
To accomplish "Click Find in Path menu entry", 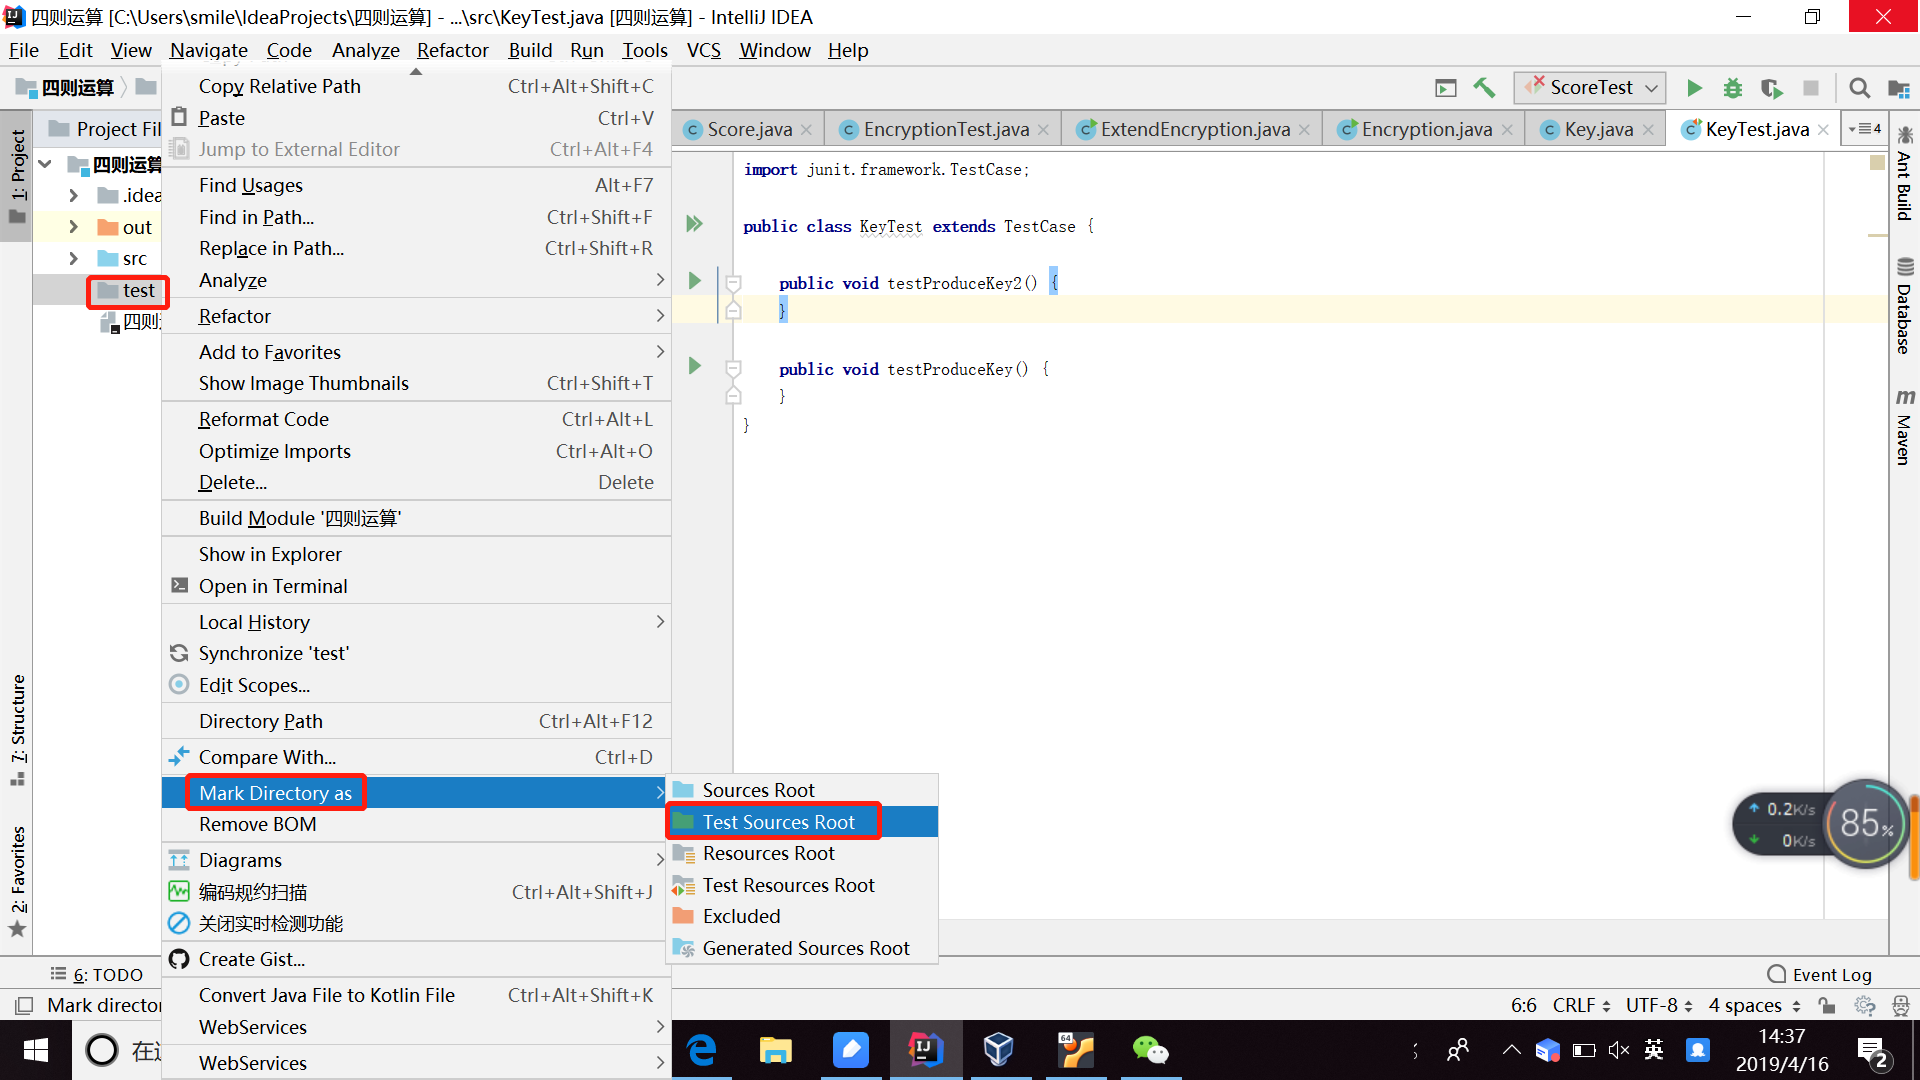I will tap(416, 217).
